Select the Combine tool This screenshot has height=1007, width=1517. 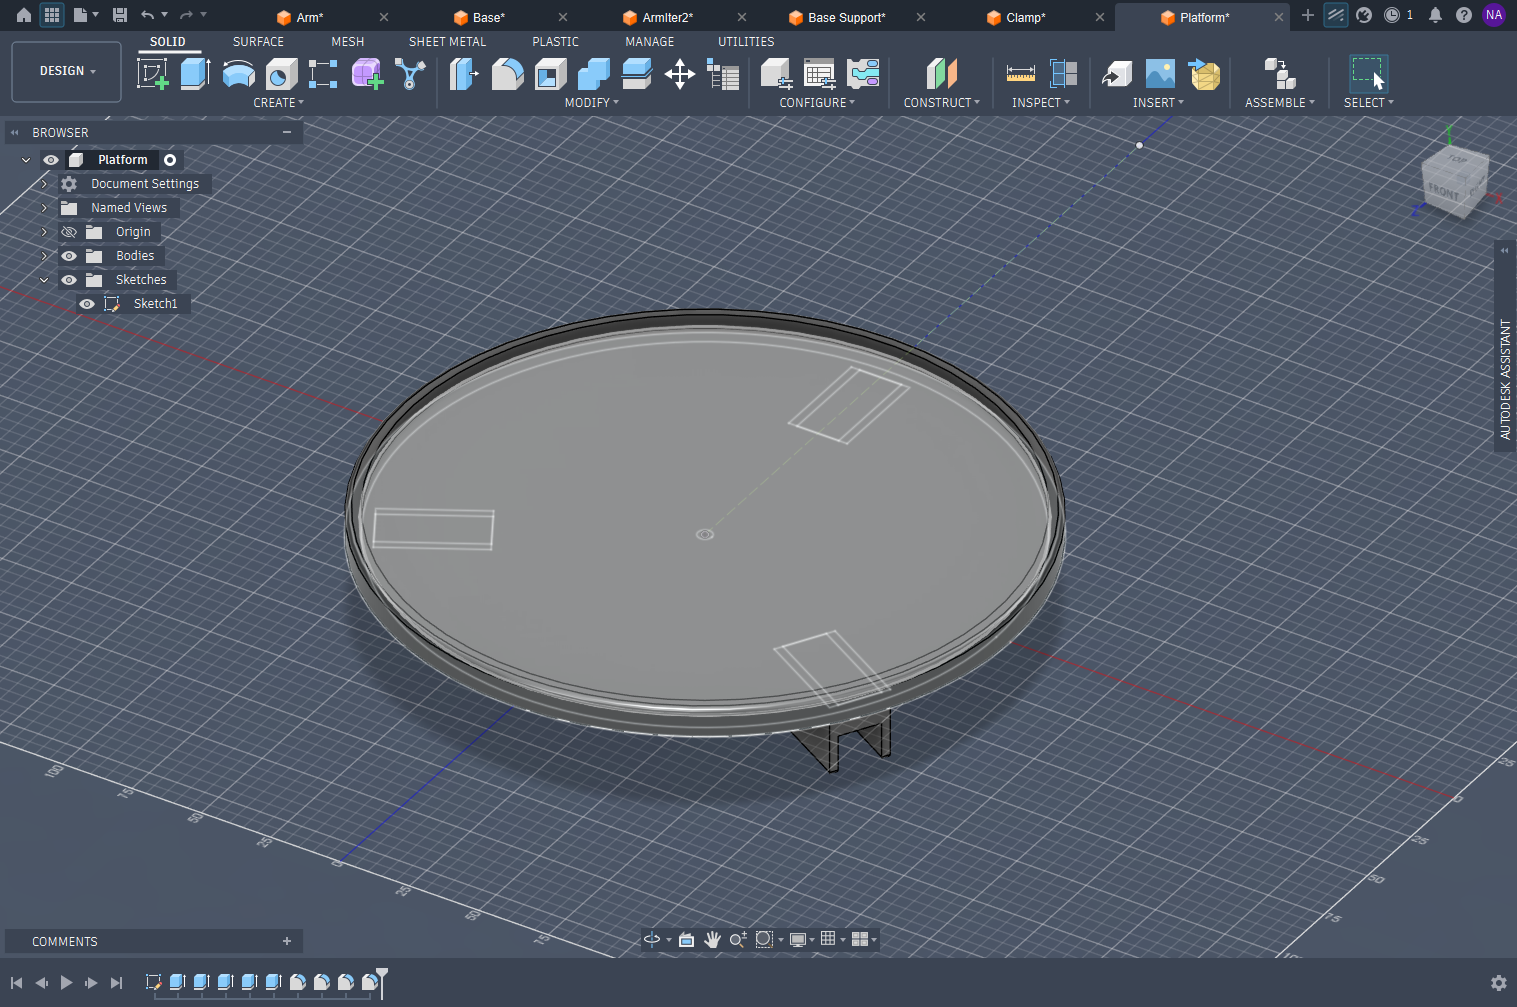pos(593,74)
